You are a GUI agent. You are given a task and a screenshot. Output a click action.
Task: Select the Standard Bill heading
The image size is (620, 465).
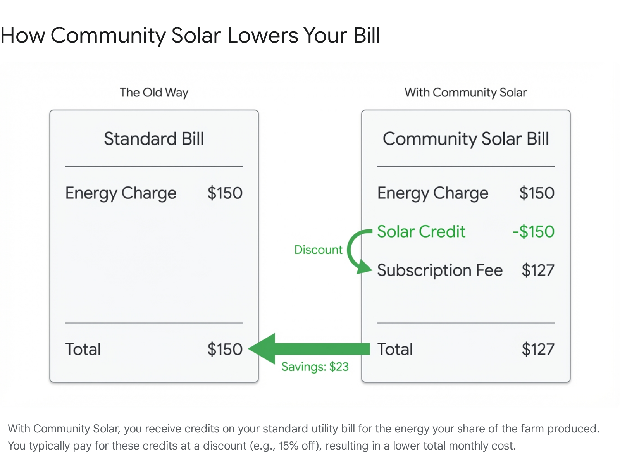coord(154,139)
